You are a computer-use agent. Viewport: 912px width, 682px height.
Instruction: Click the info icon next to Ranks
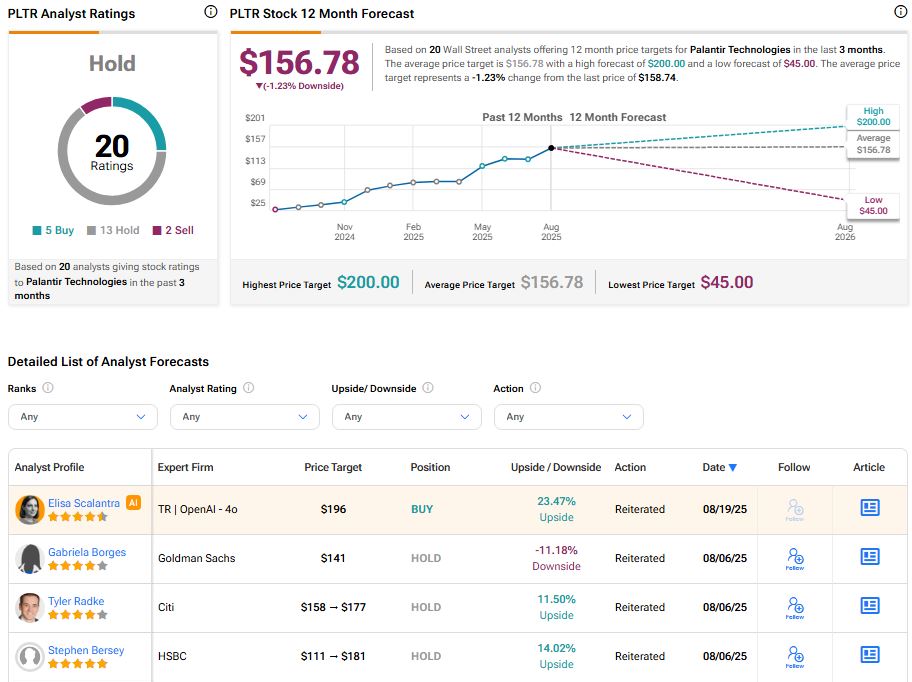[48, 387]
